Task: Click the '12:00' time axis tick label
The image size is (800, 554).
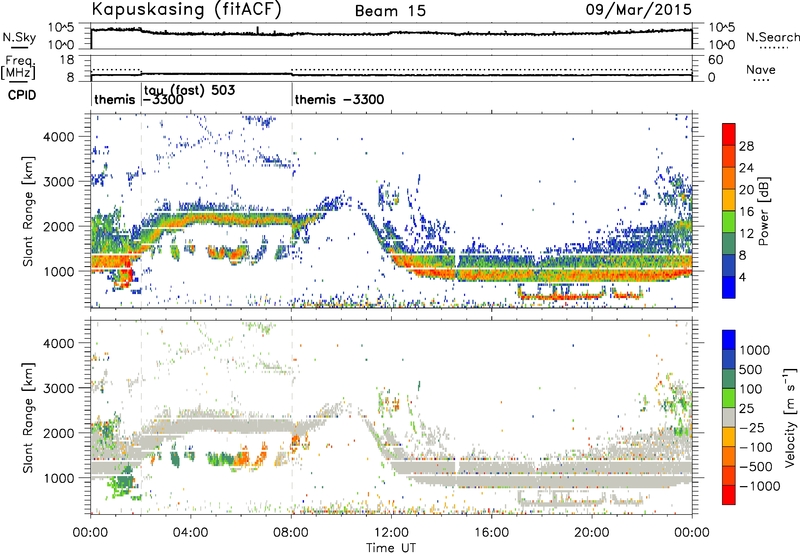Action: pyautogui.click(x=391, y=533)
